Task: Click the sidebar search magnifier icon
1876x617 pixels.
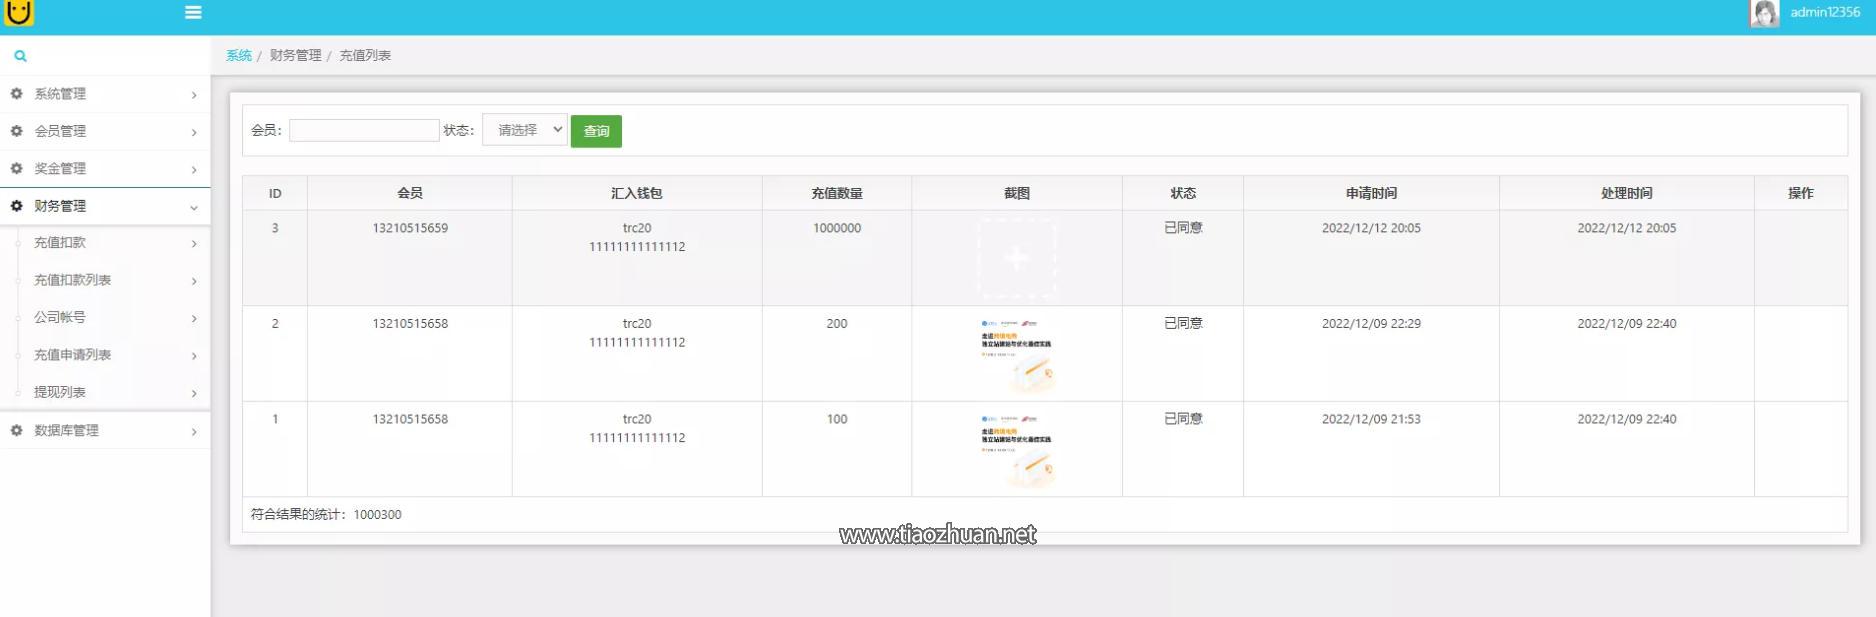Action: (x=20, y=56)
